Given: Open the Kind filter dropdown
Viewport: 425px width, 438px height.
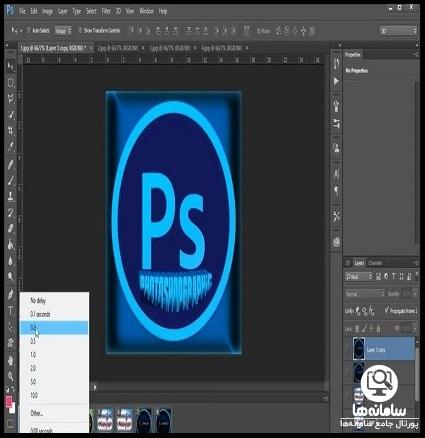Looking at the screenshot, I should pyautogui.click(x=359, y=277).
